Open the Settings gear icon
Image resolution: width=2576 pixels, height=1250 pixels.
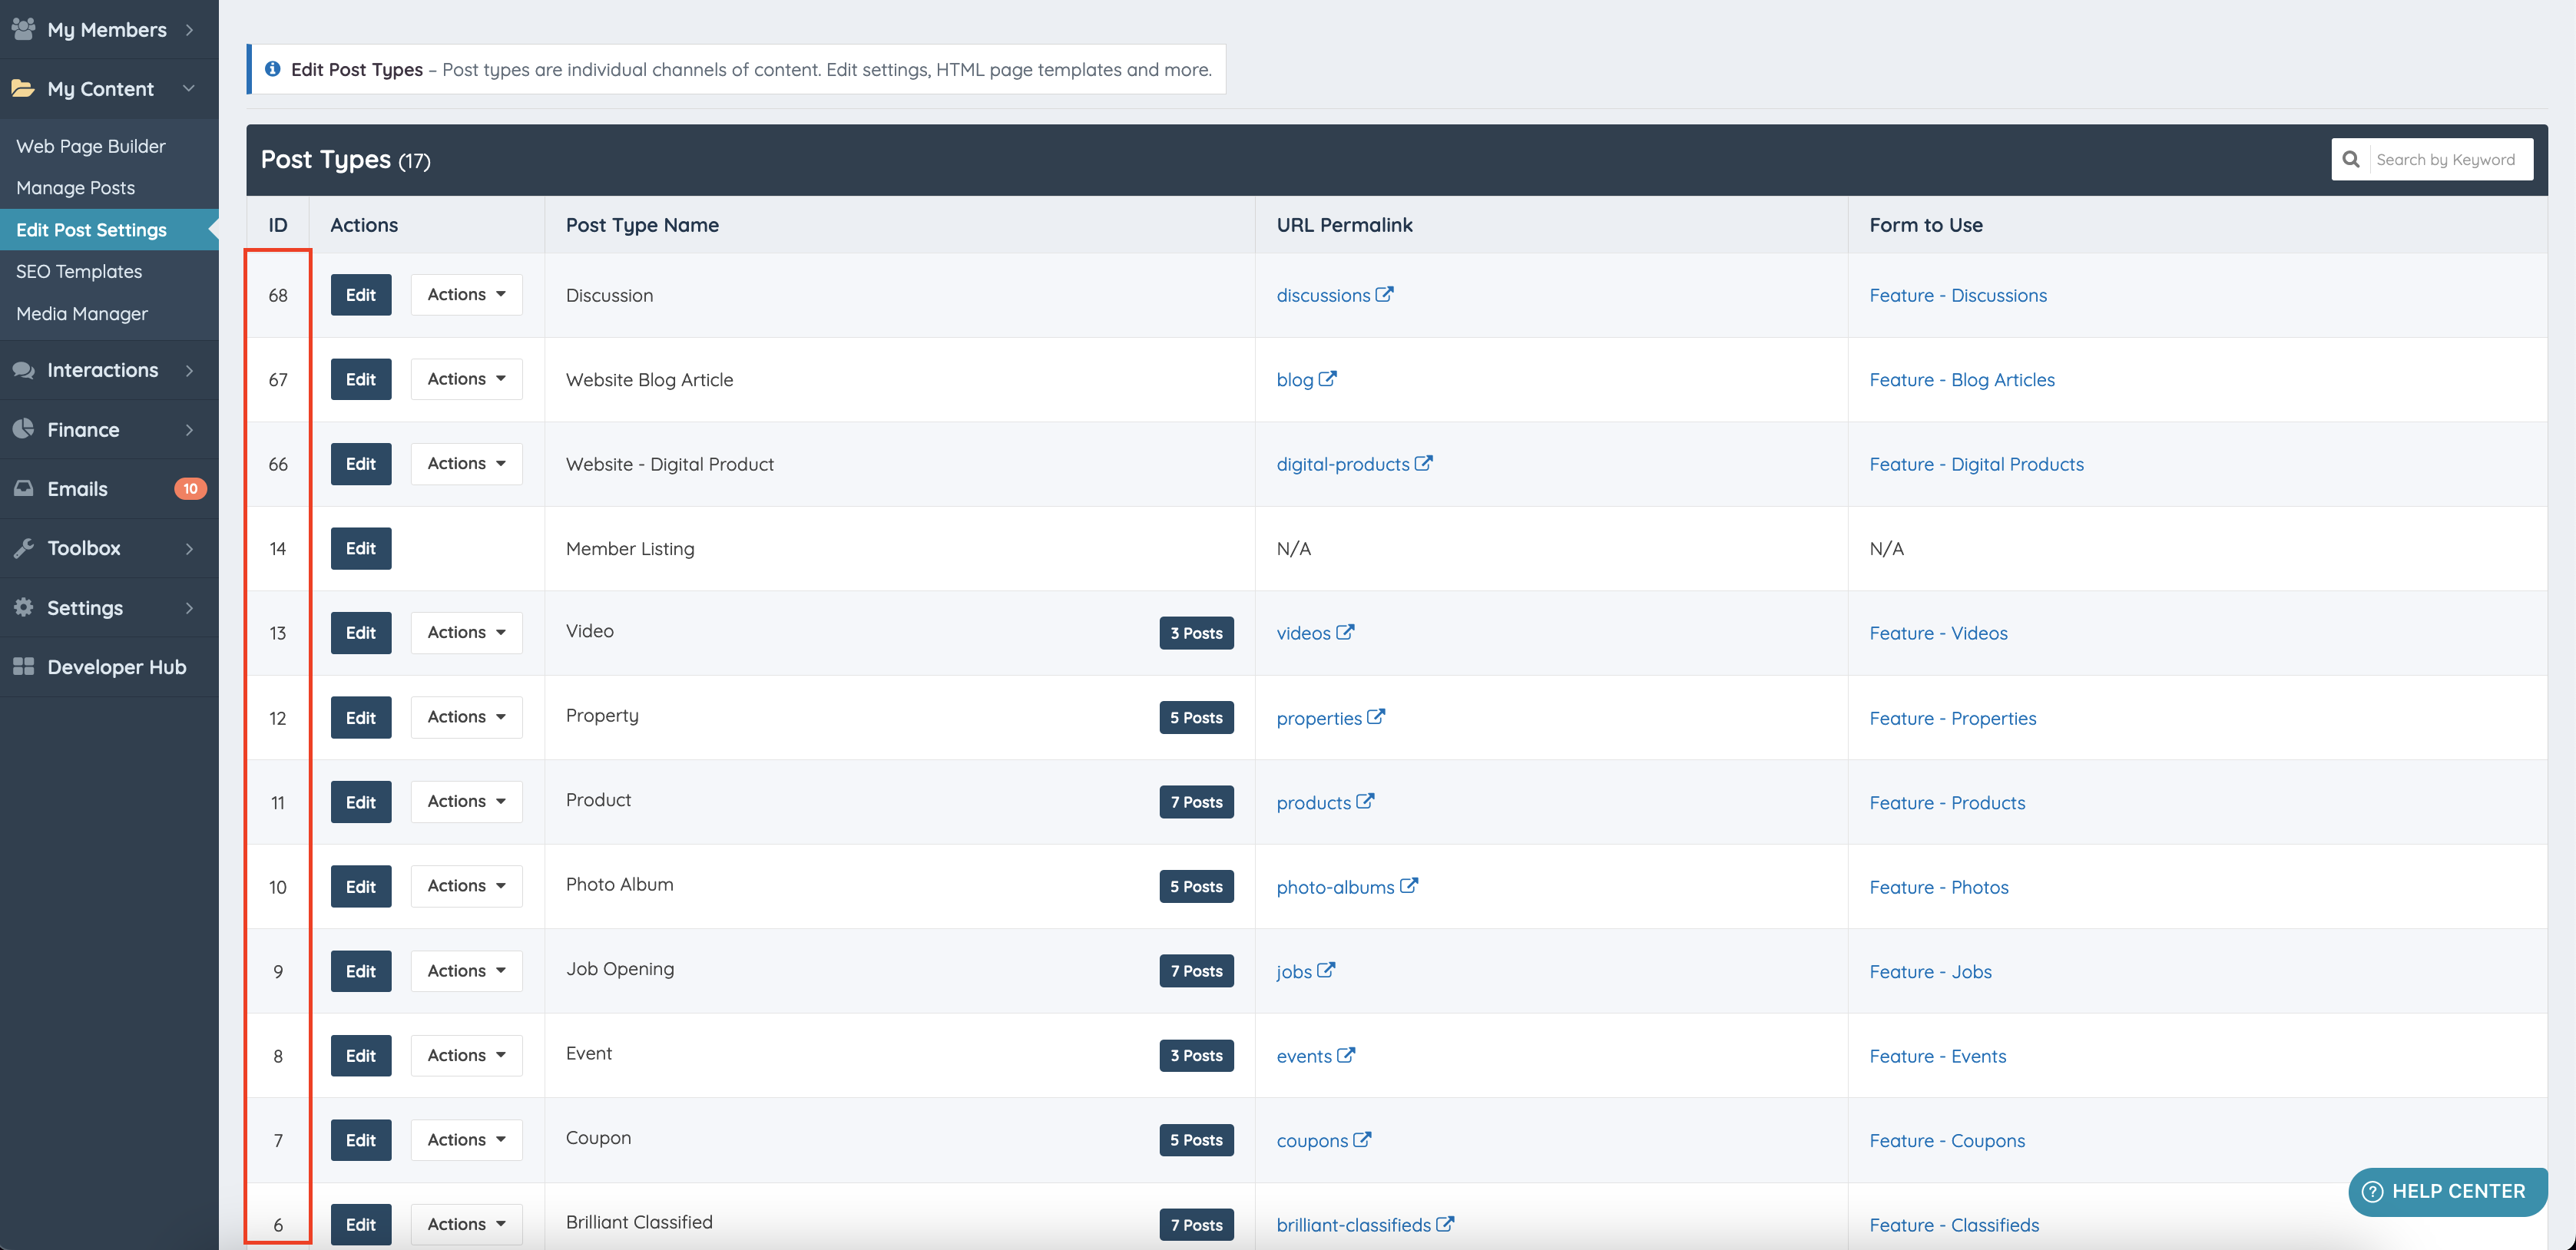click(25, 607)
